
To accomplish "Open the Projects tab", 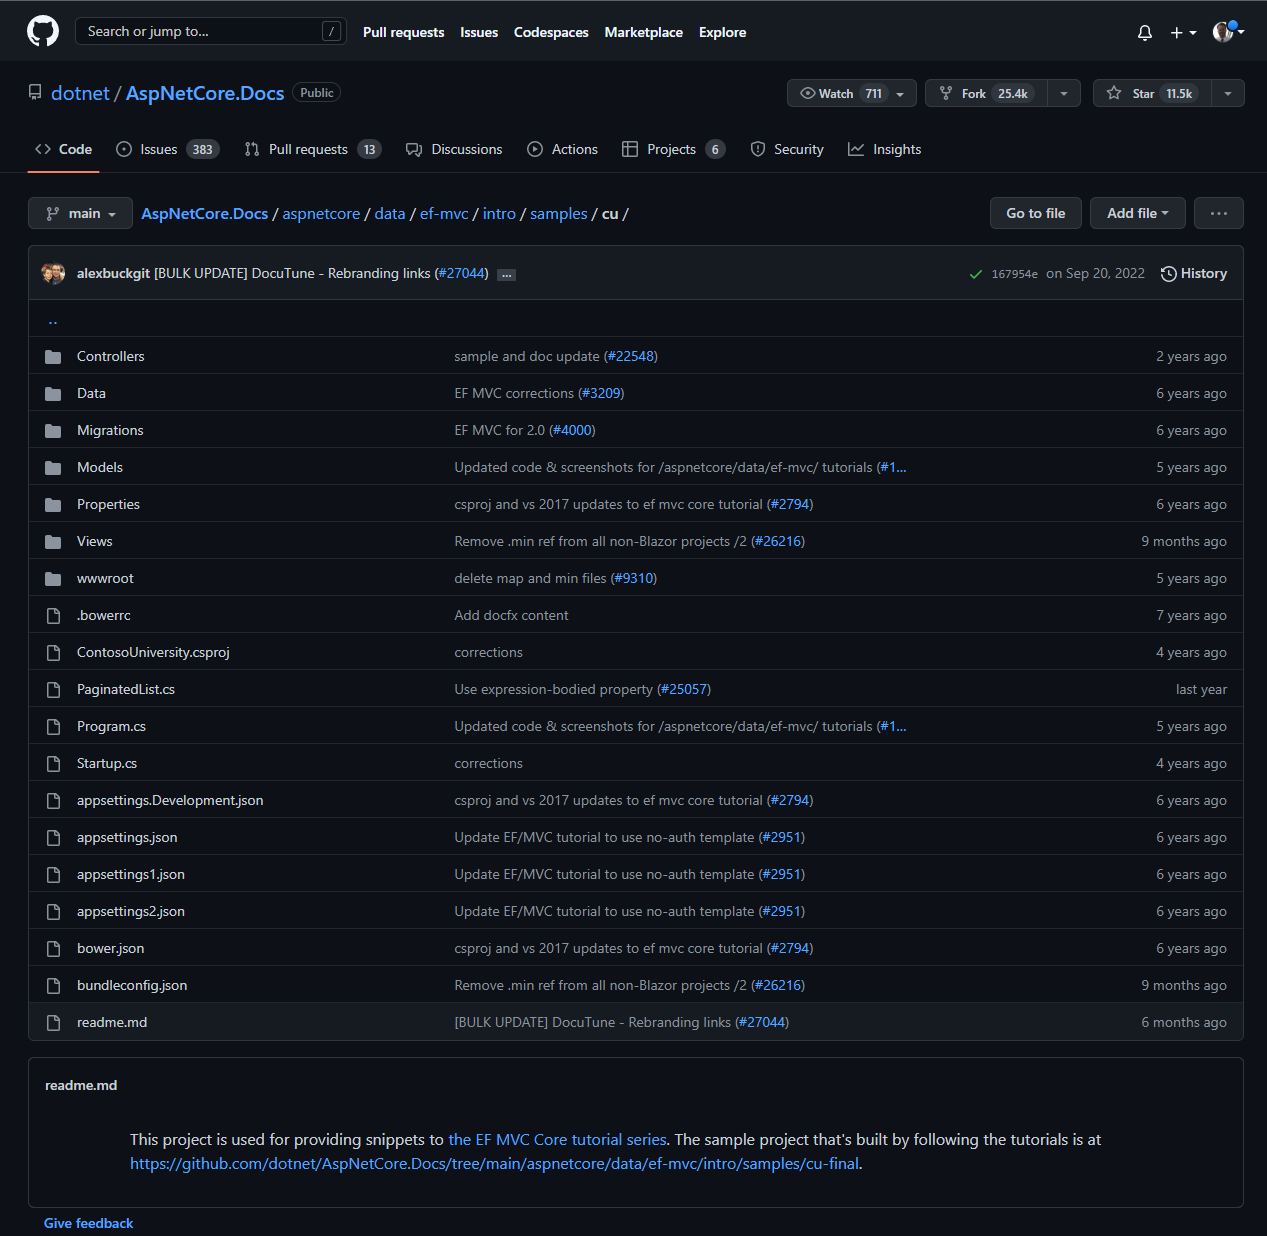I will click(x=673, y=149).
